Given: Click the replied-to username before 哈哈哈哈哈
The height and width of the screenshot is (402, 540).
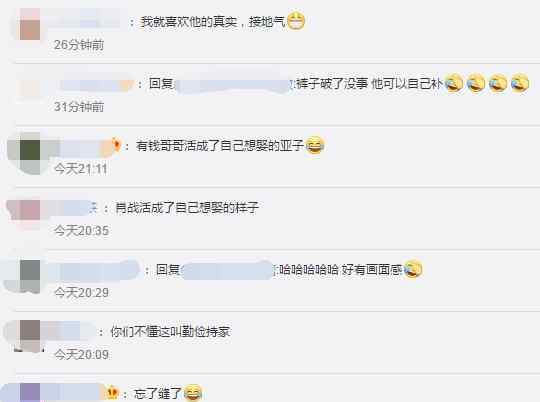Looking at the screenshot, I should click(228, 270).
